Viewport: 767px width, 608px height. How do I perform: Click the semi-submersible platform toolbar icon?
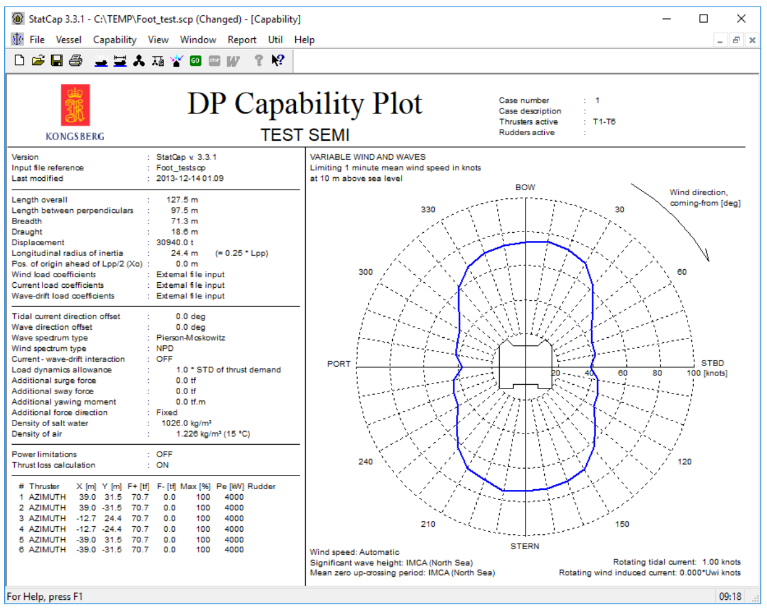pyautogui.click(x=120, y=61)
